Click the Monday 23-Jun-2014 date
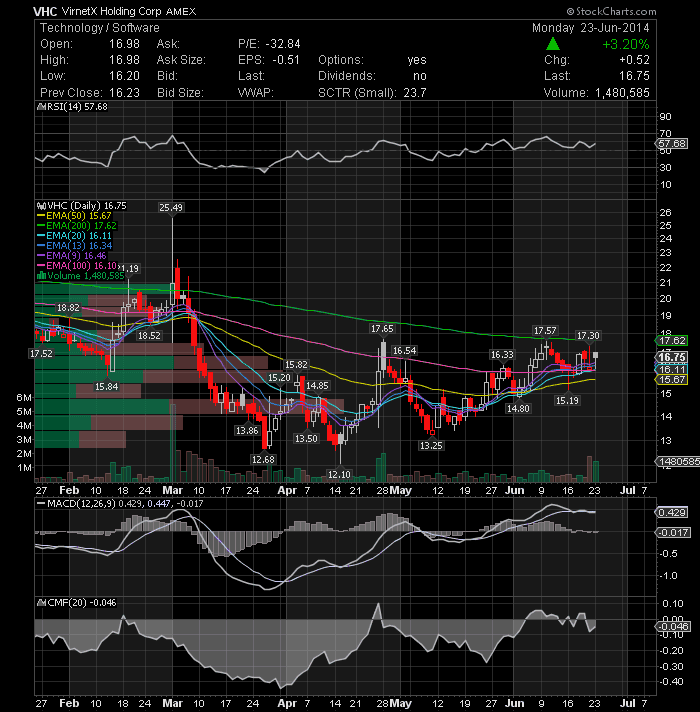The width and height of the screenshot is (700, 712). 591,28
